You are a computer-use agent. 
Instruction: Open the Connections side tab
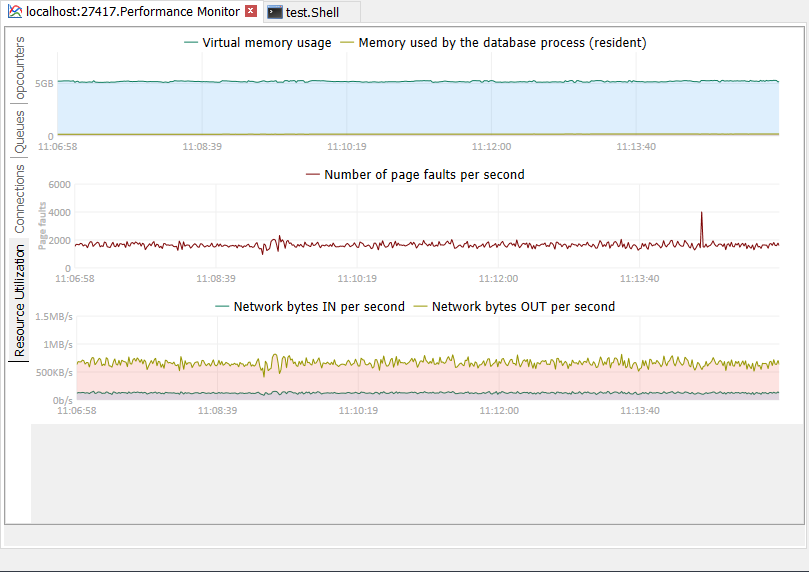20,199
